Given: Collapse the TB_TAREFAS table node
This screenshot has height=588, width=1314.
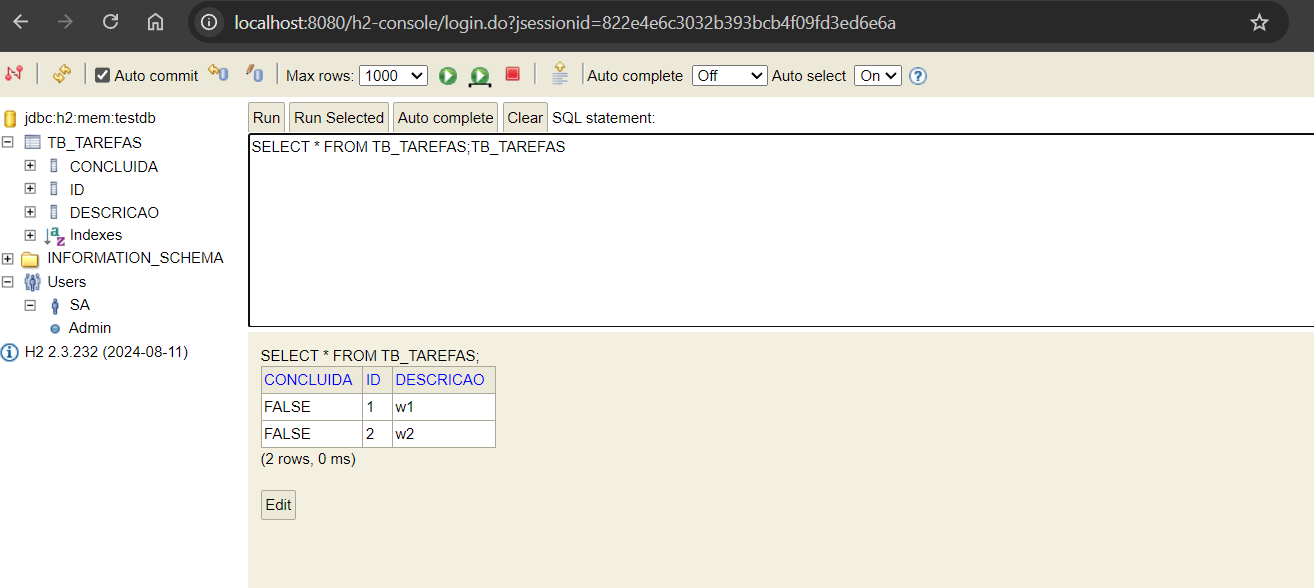Looking at the screenshot, I should coord(7,141).
